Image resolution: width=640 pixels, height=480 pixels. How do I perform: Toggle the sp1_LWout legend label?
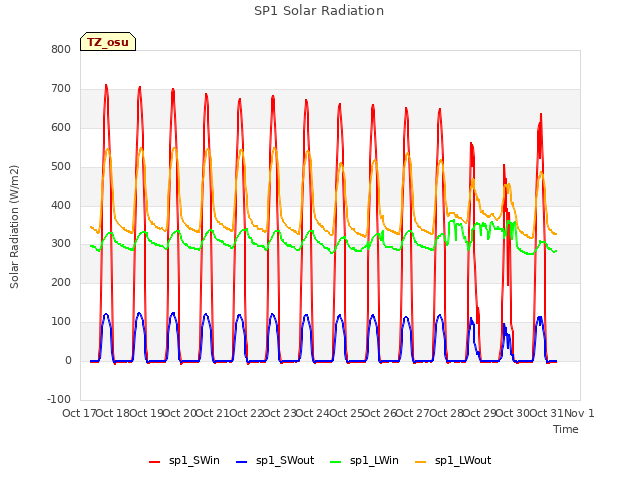click(x=463, y=461)
